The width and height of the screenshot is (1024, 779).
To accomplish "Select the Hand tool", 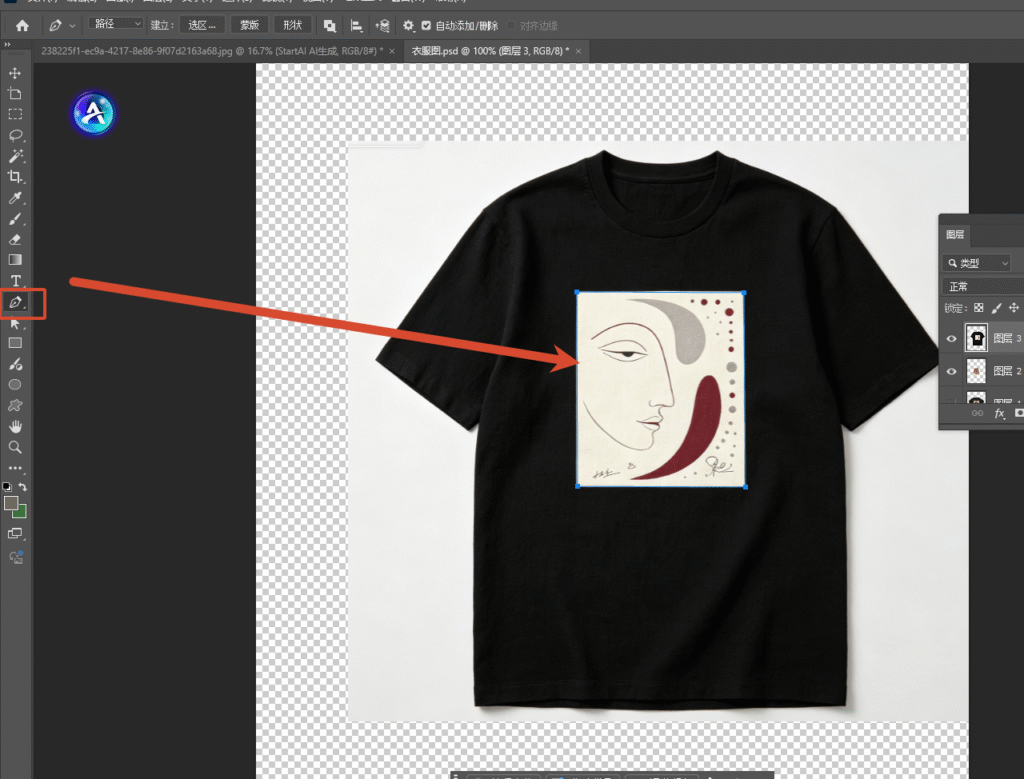I will pos(15,426).
